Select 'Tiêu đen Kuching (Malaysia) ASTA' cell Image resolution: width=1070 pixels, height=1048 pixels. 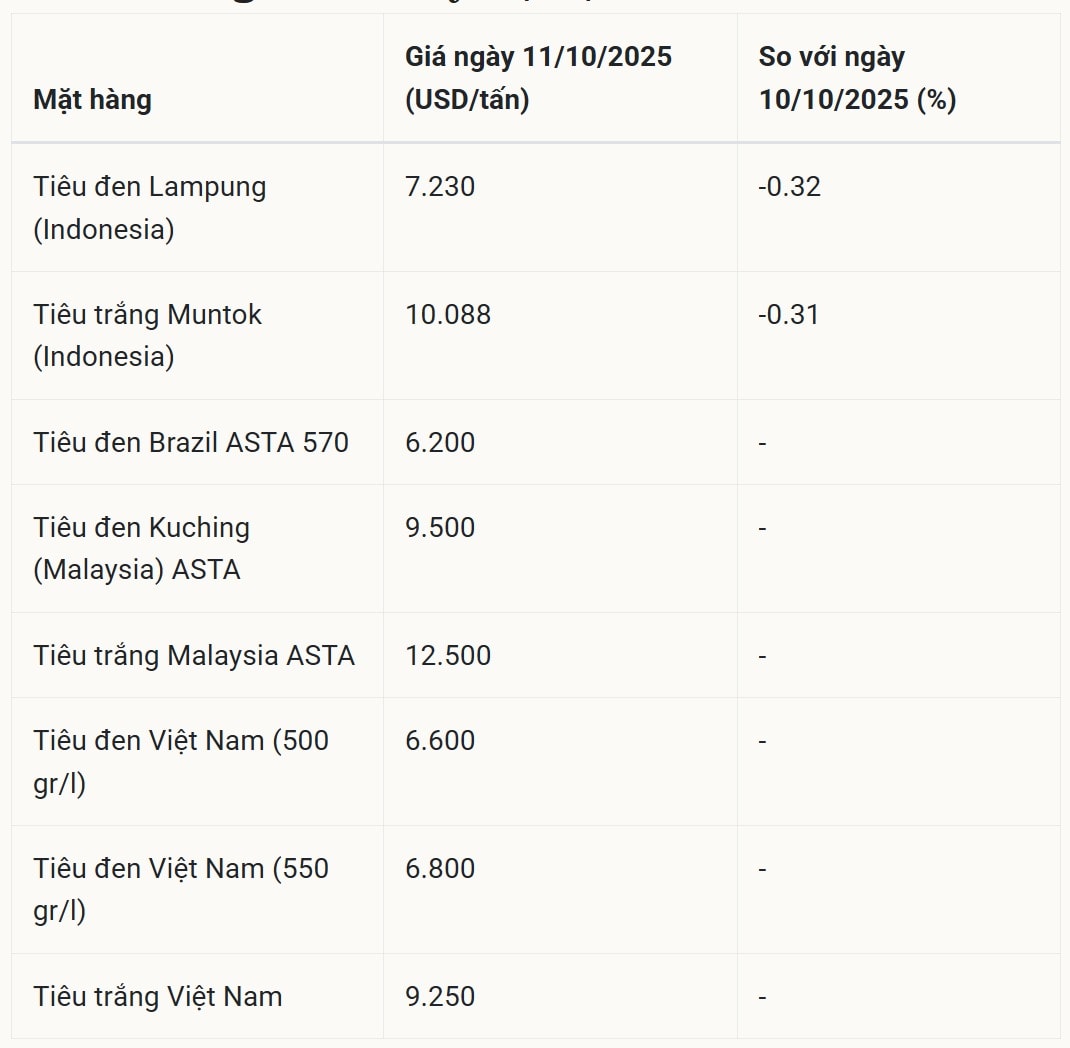pyautogui.click(x=141, y=548)
